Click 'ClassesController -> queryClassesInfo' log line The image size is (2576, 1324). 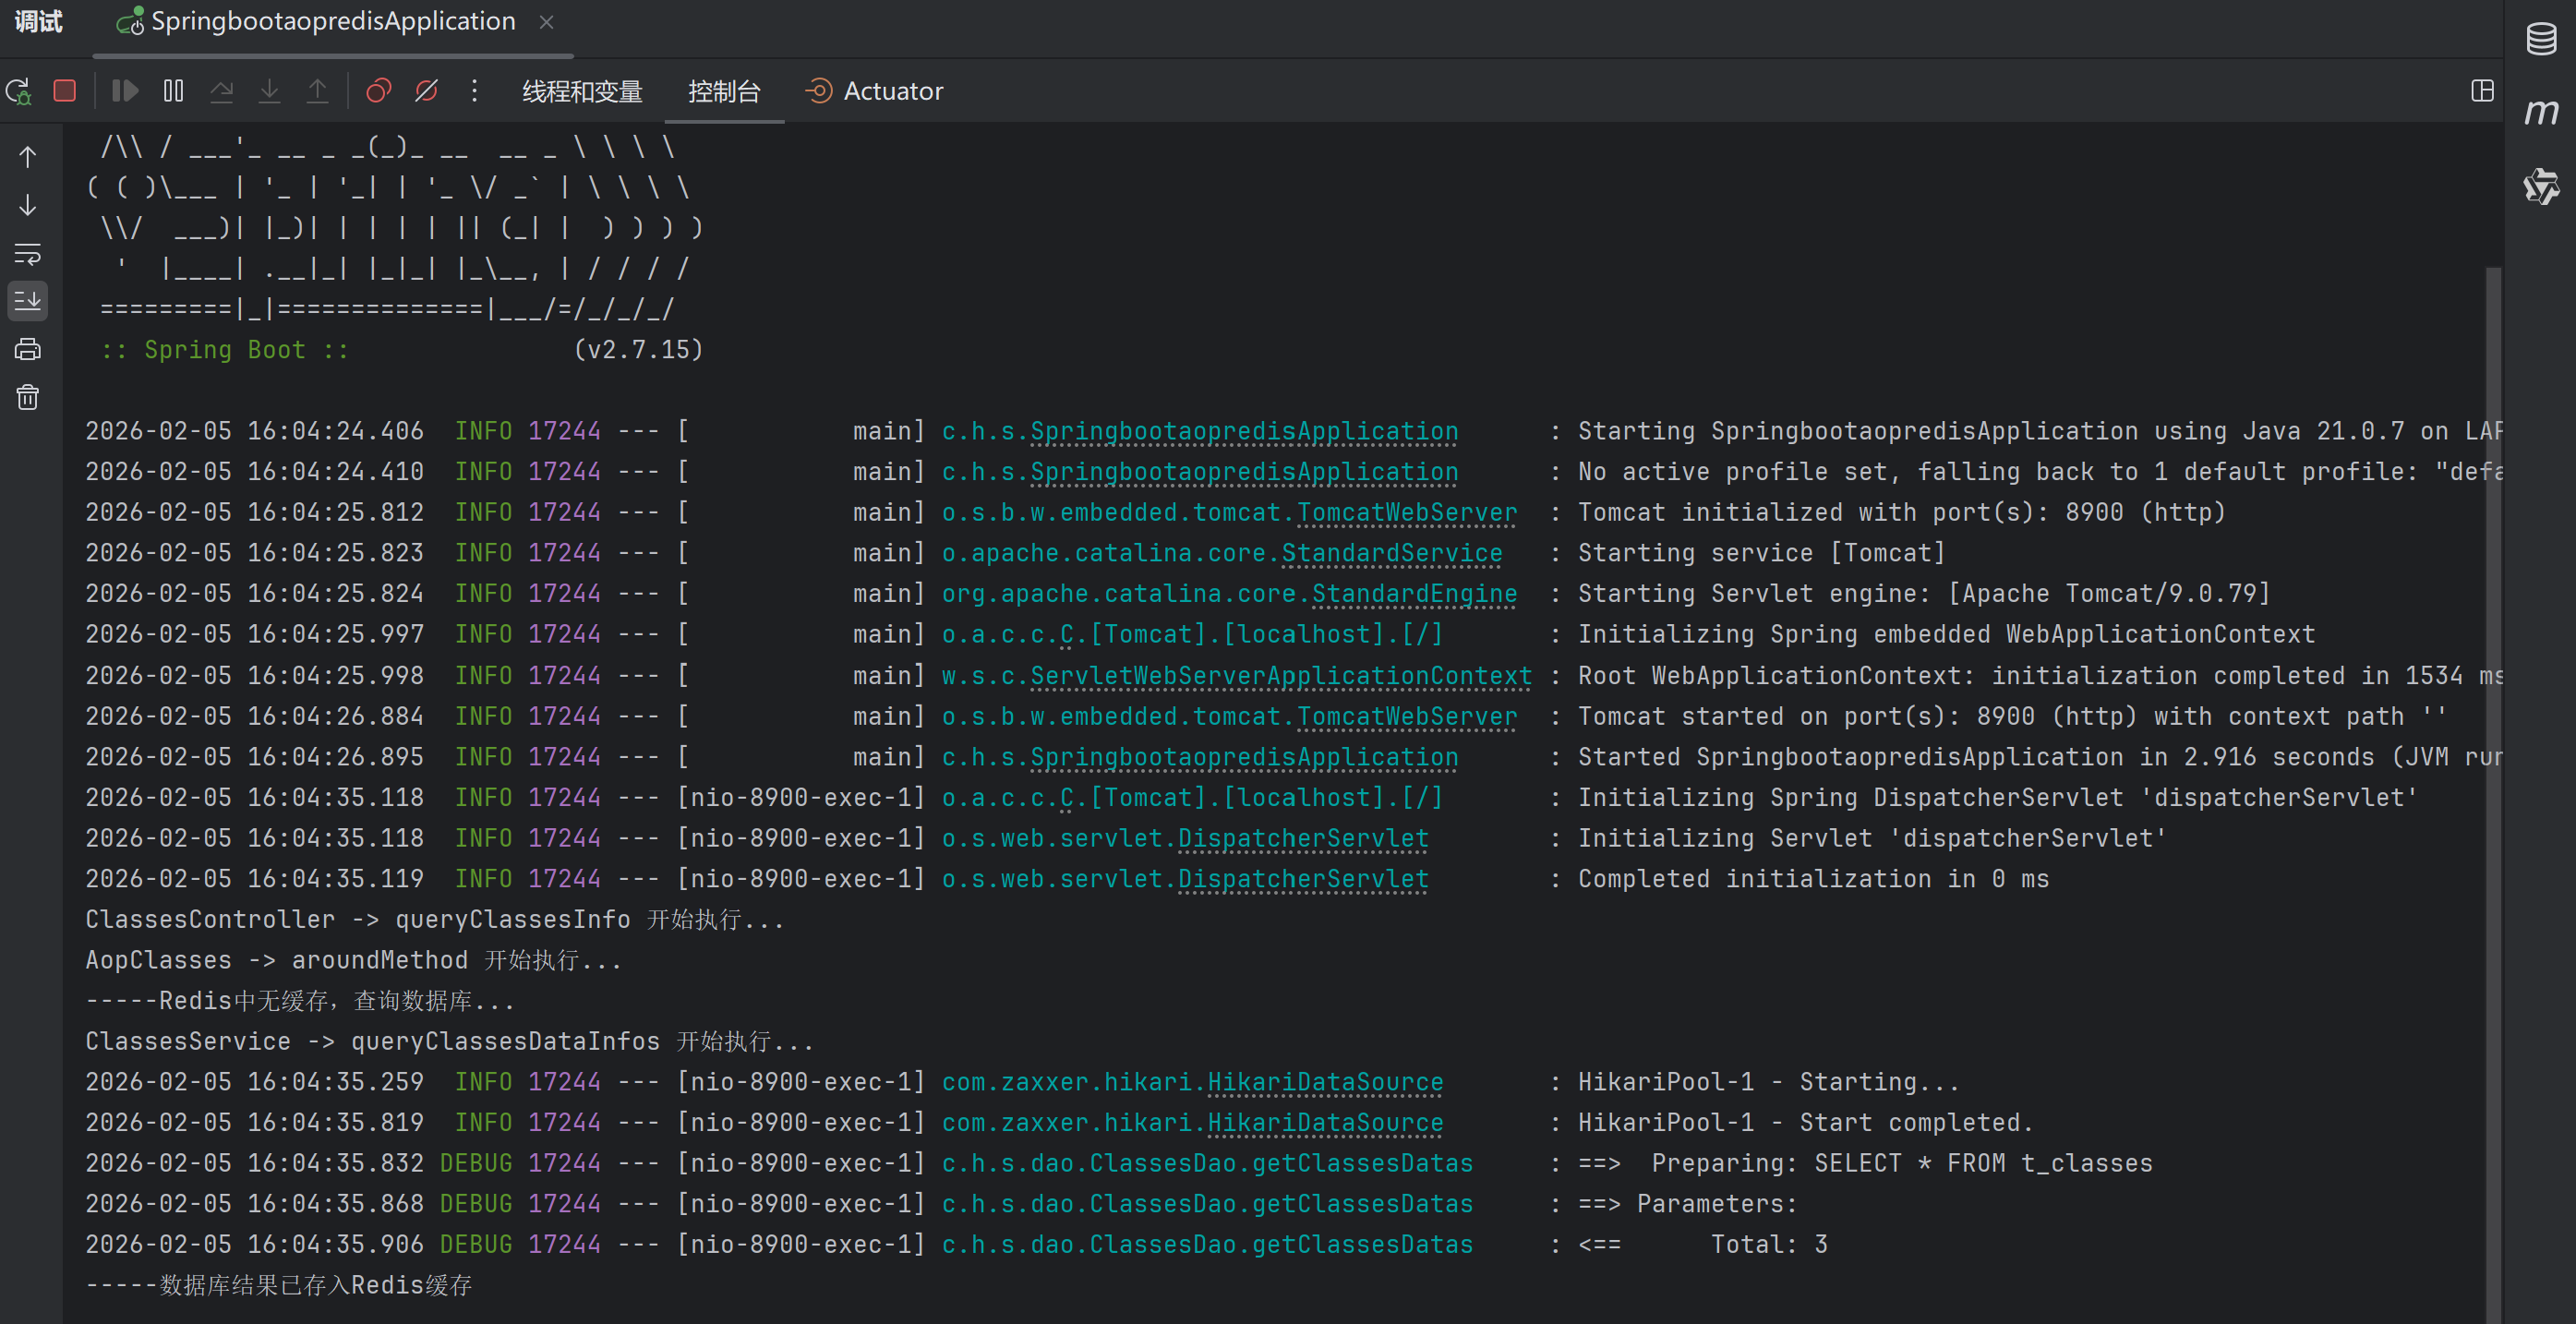tap(434, 919)
